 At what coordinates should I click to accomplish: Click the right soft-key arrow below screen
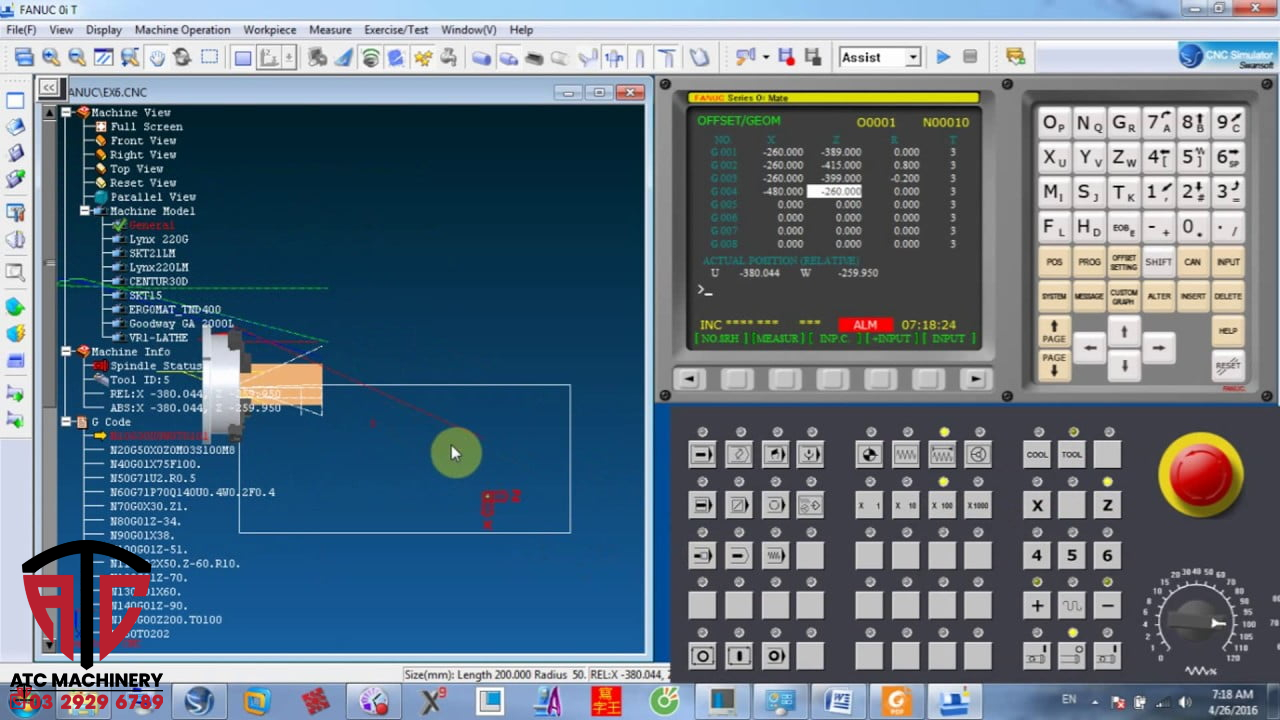coord(976,379)
